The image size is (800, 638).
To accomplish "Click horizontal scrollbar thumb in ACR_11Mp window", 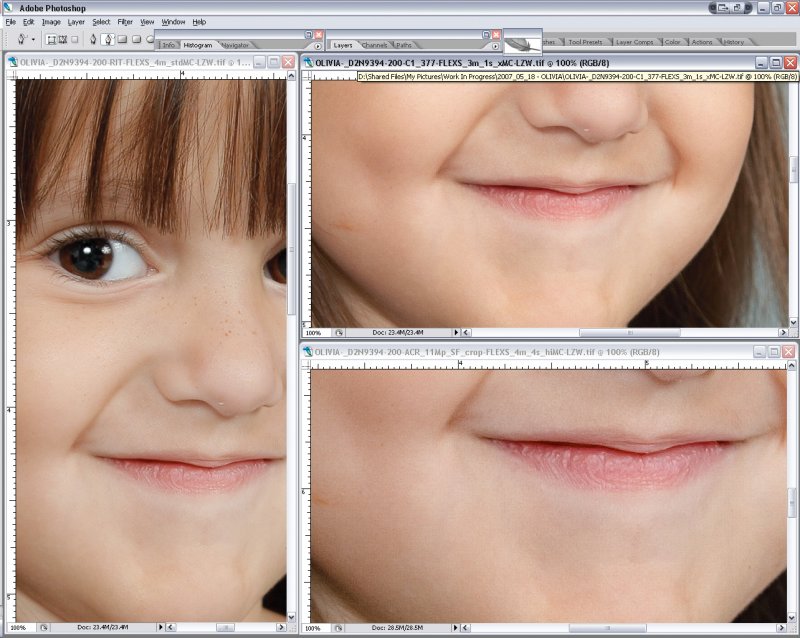I will pos(607,628).
